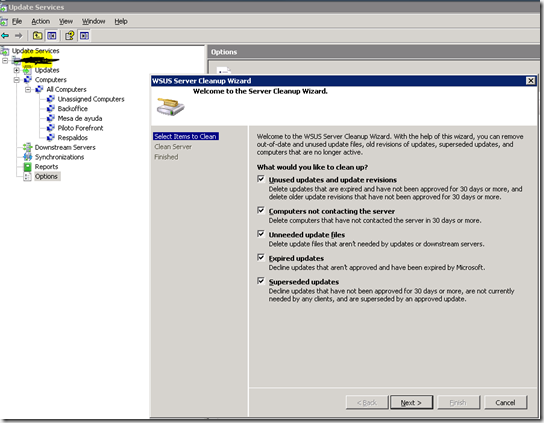Click the Options pane header

[x=373, y=52]
